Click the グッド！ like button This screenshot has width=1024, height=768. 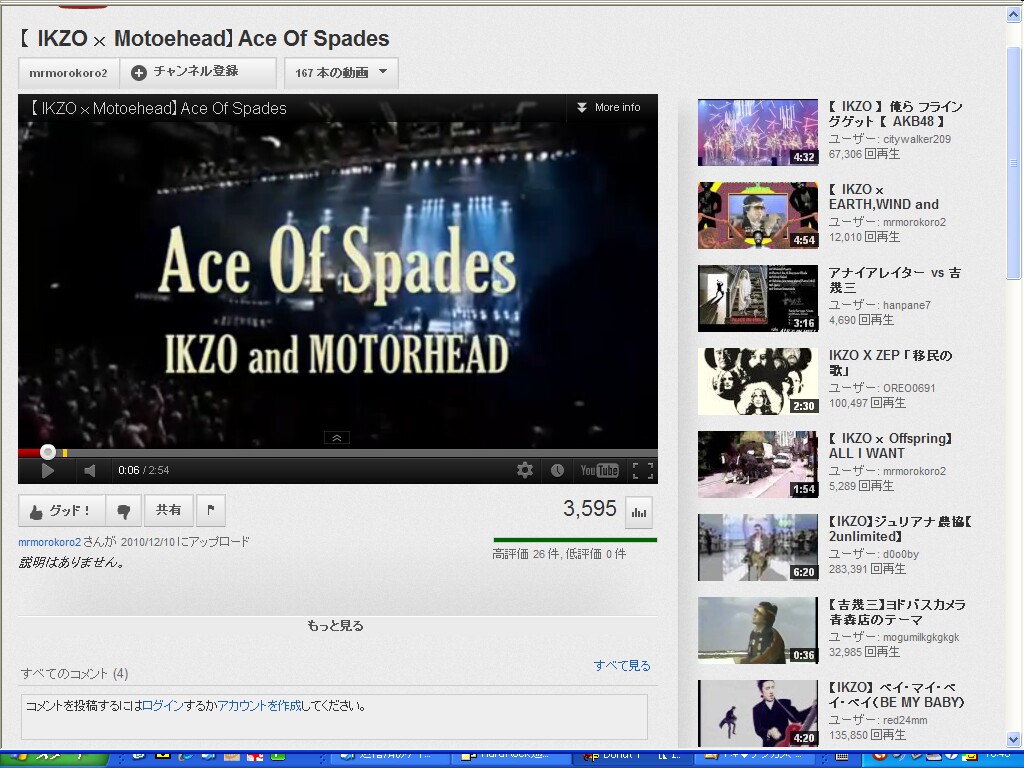pyautogui.click(x=62, y=511)
